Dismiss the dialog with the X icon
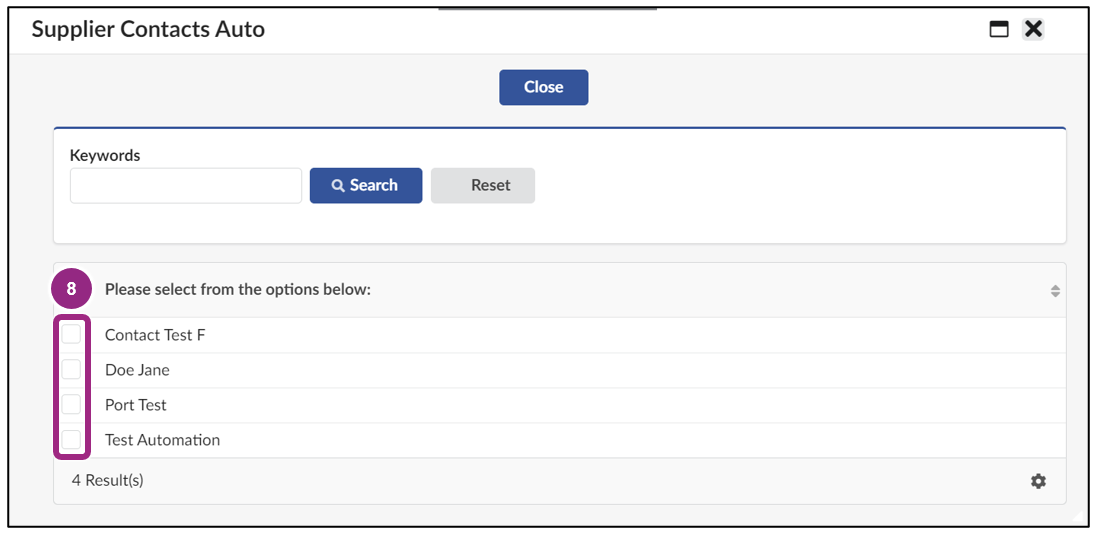 pyautogui.click(x=1034, y=29)
